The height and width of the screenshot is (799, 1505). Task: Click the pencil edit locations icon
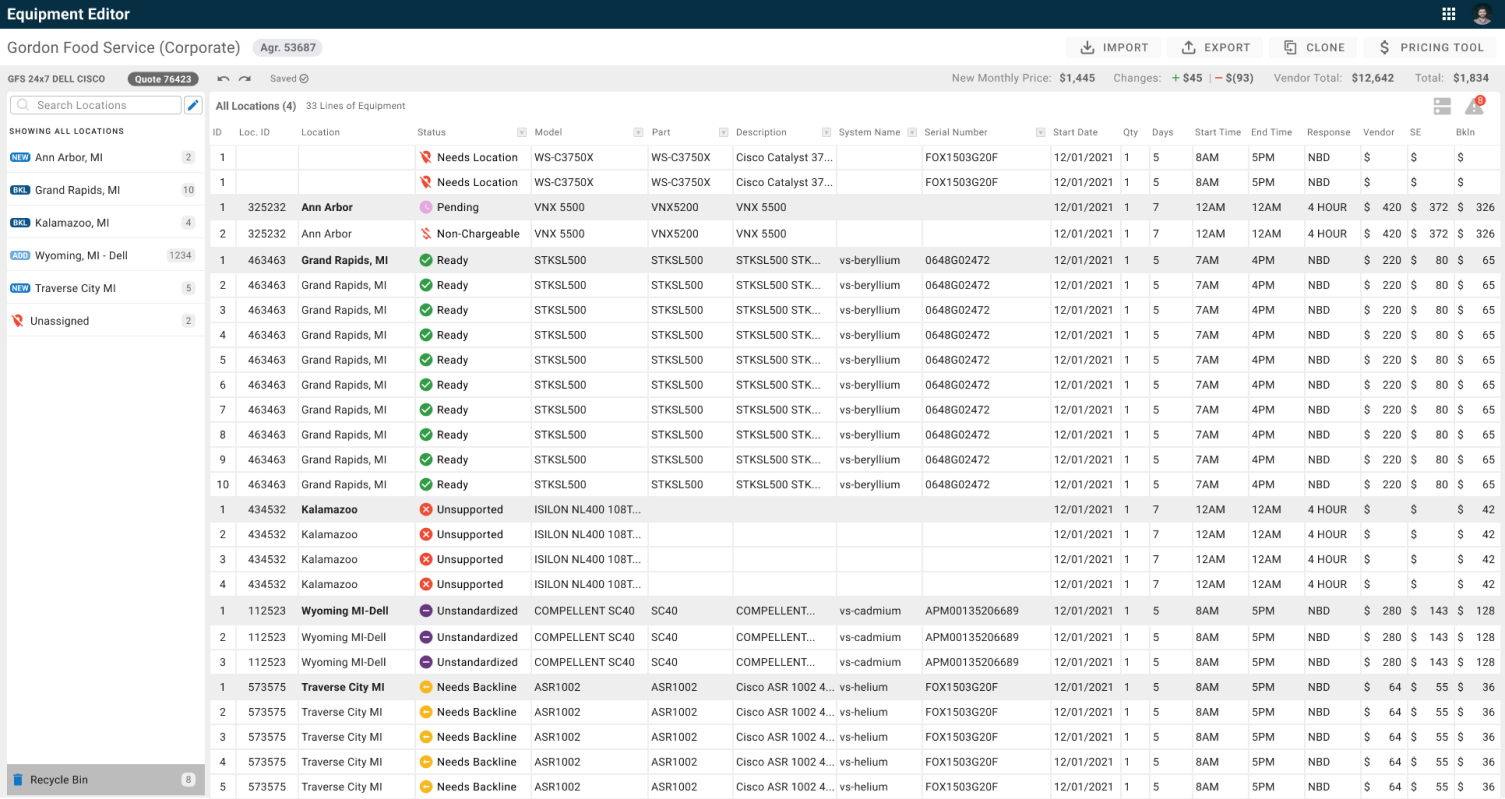(193, 105)
